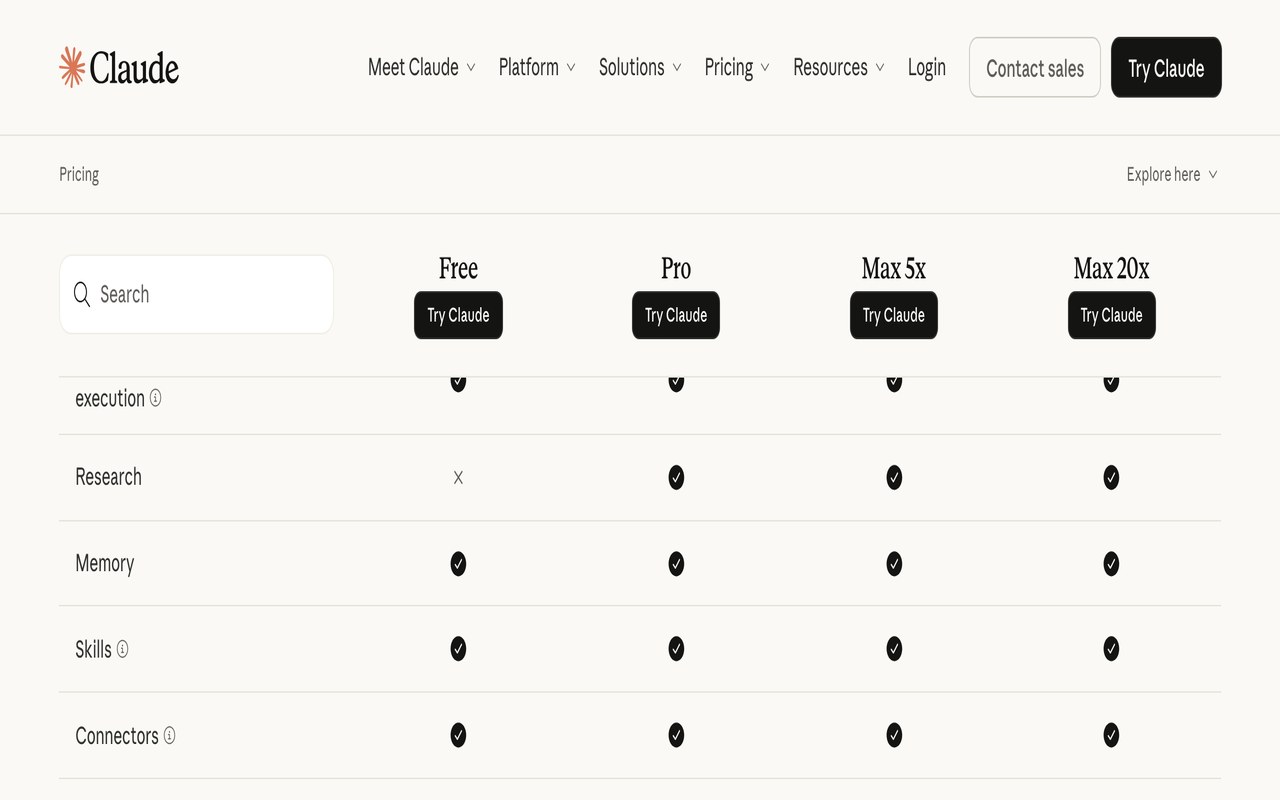This screenshot has width=1280, height=800.
Task: Select the Pro plan heading
Action: pyautogui.click(x=676, y=268)
